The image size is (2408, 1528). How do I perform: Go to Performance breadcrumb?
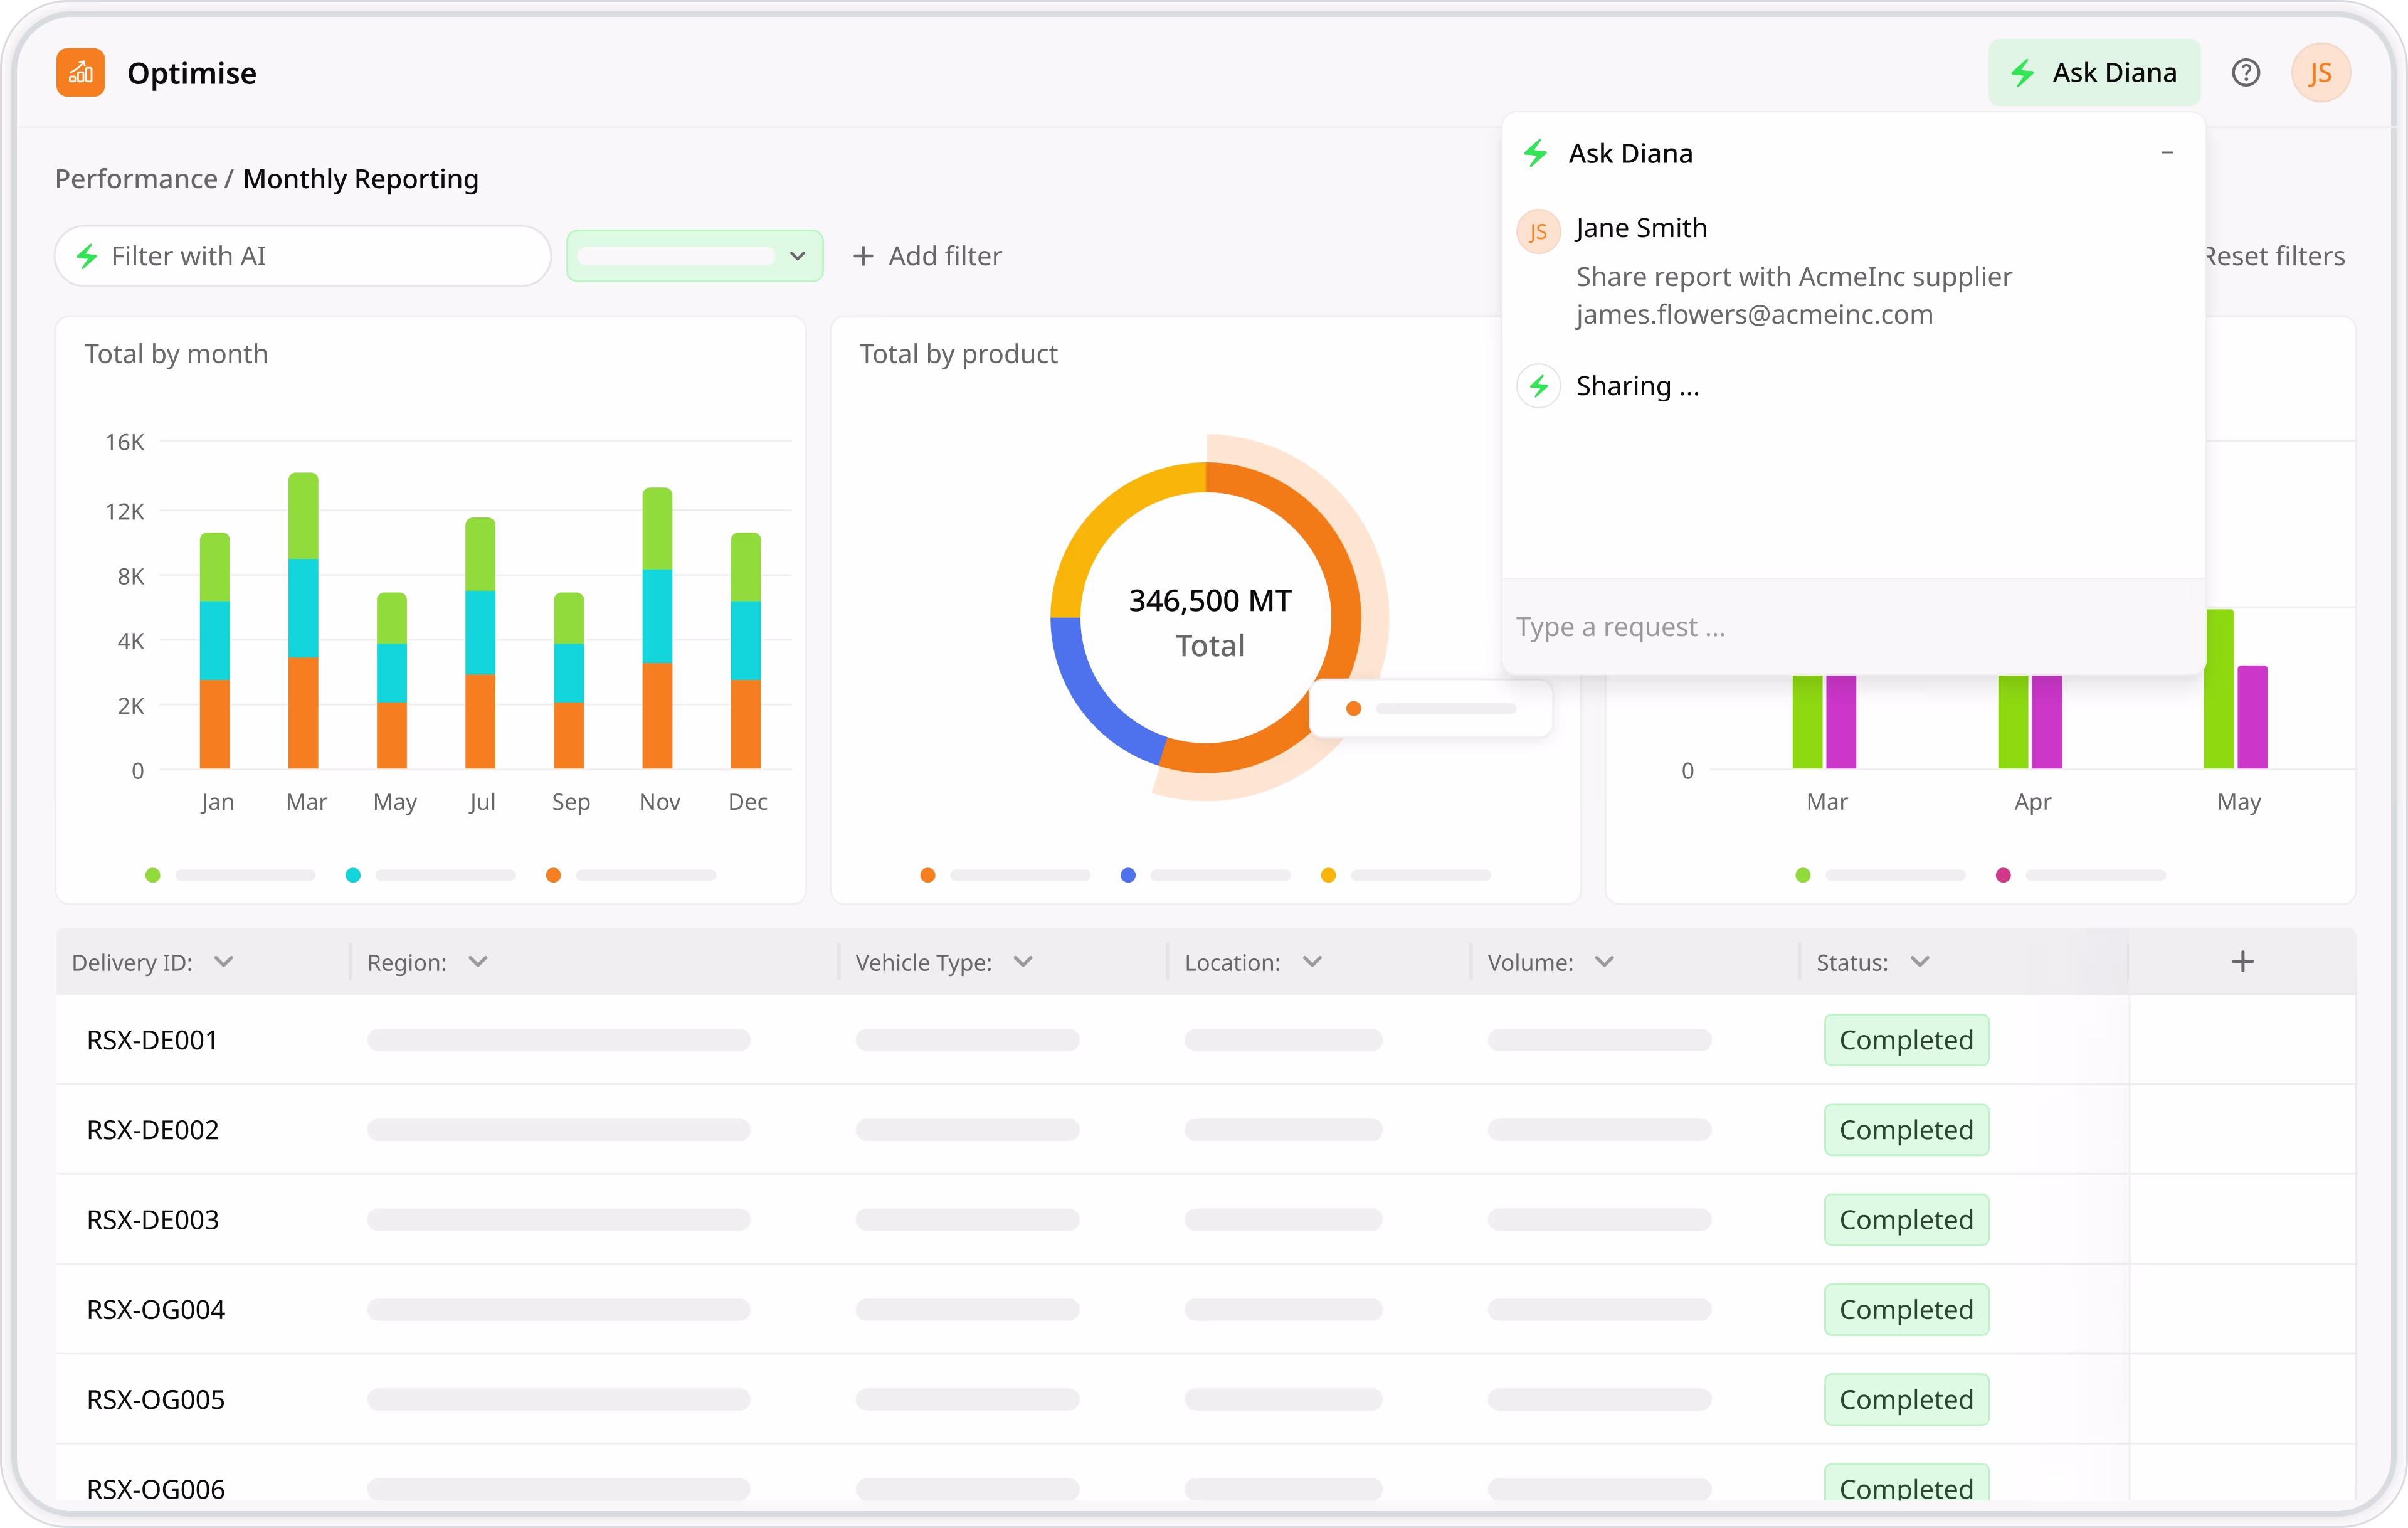136,179
